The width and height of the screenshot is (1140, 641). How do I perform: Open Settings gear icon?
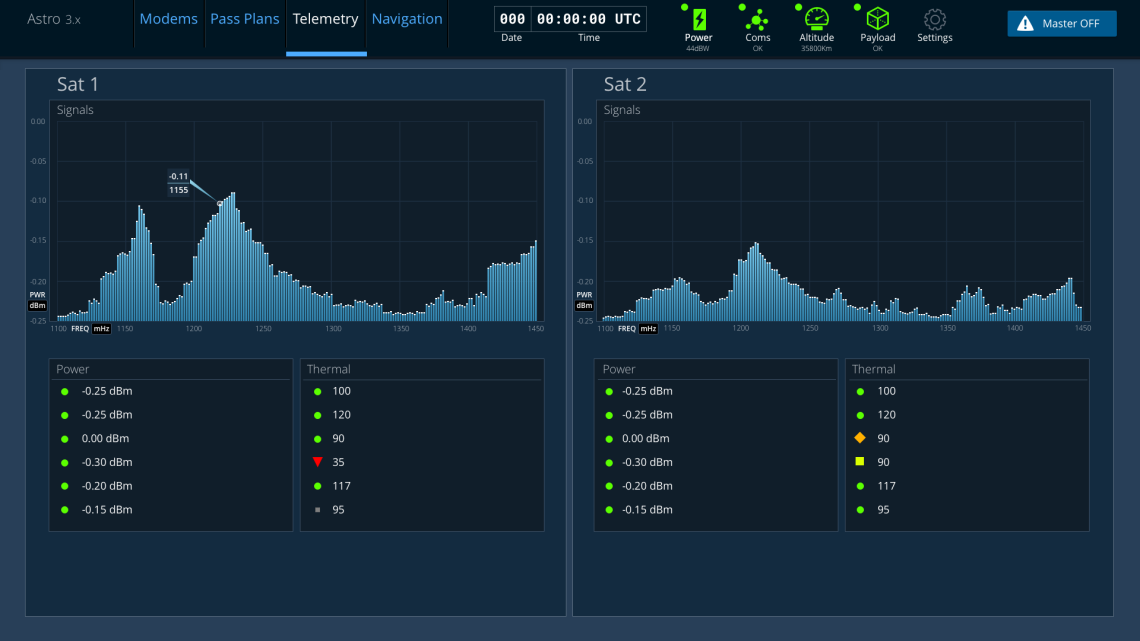tap(934, 20)
